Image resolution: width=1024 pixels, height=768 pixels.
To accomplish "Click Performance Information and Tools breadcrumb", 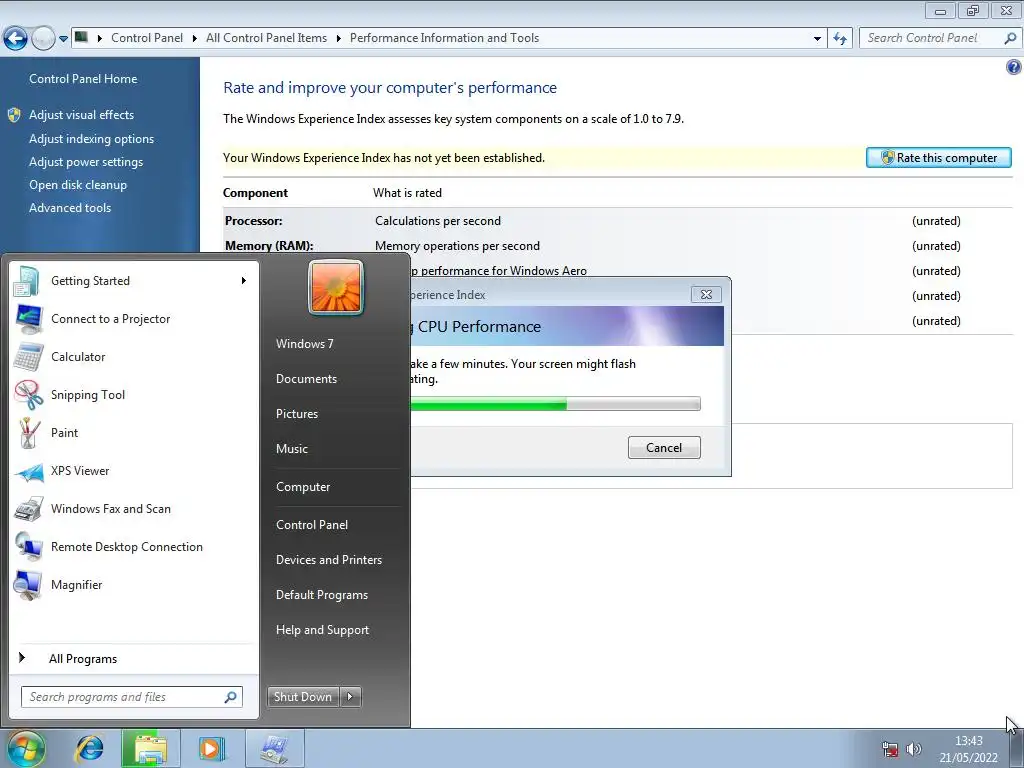I will pyautogui.click(x=444, y=39).
